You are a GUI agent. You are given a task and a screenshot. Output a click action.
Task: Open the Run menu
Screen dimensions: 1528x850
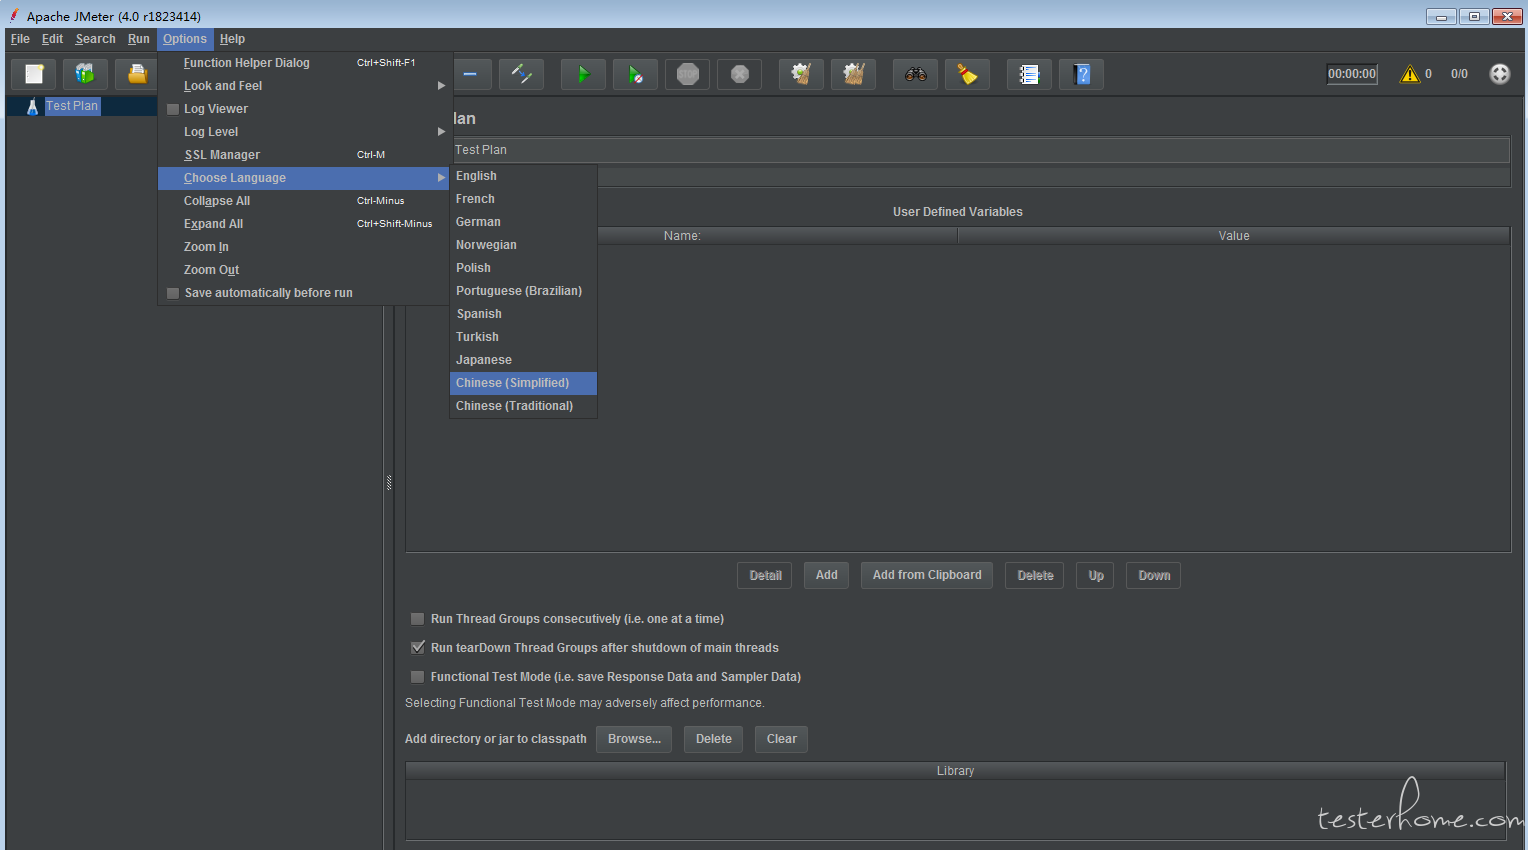[x=138, y=39]
